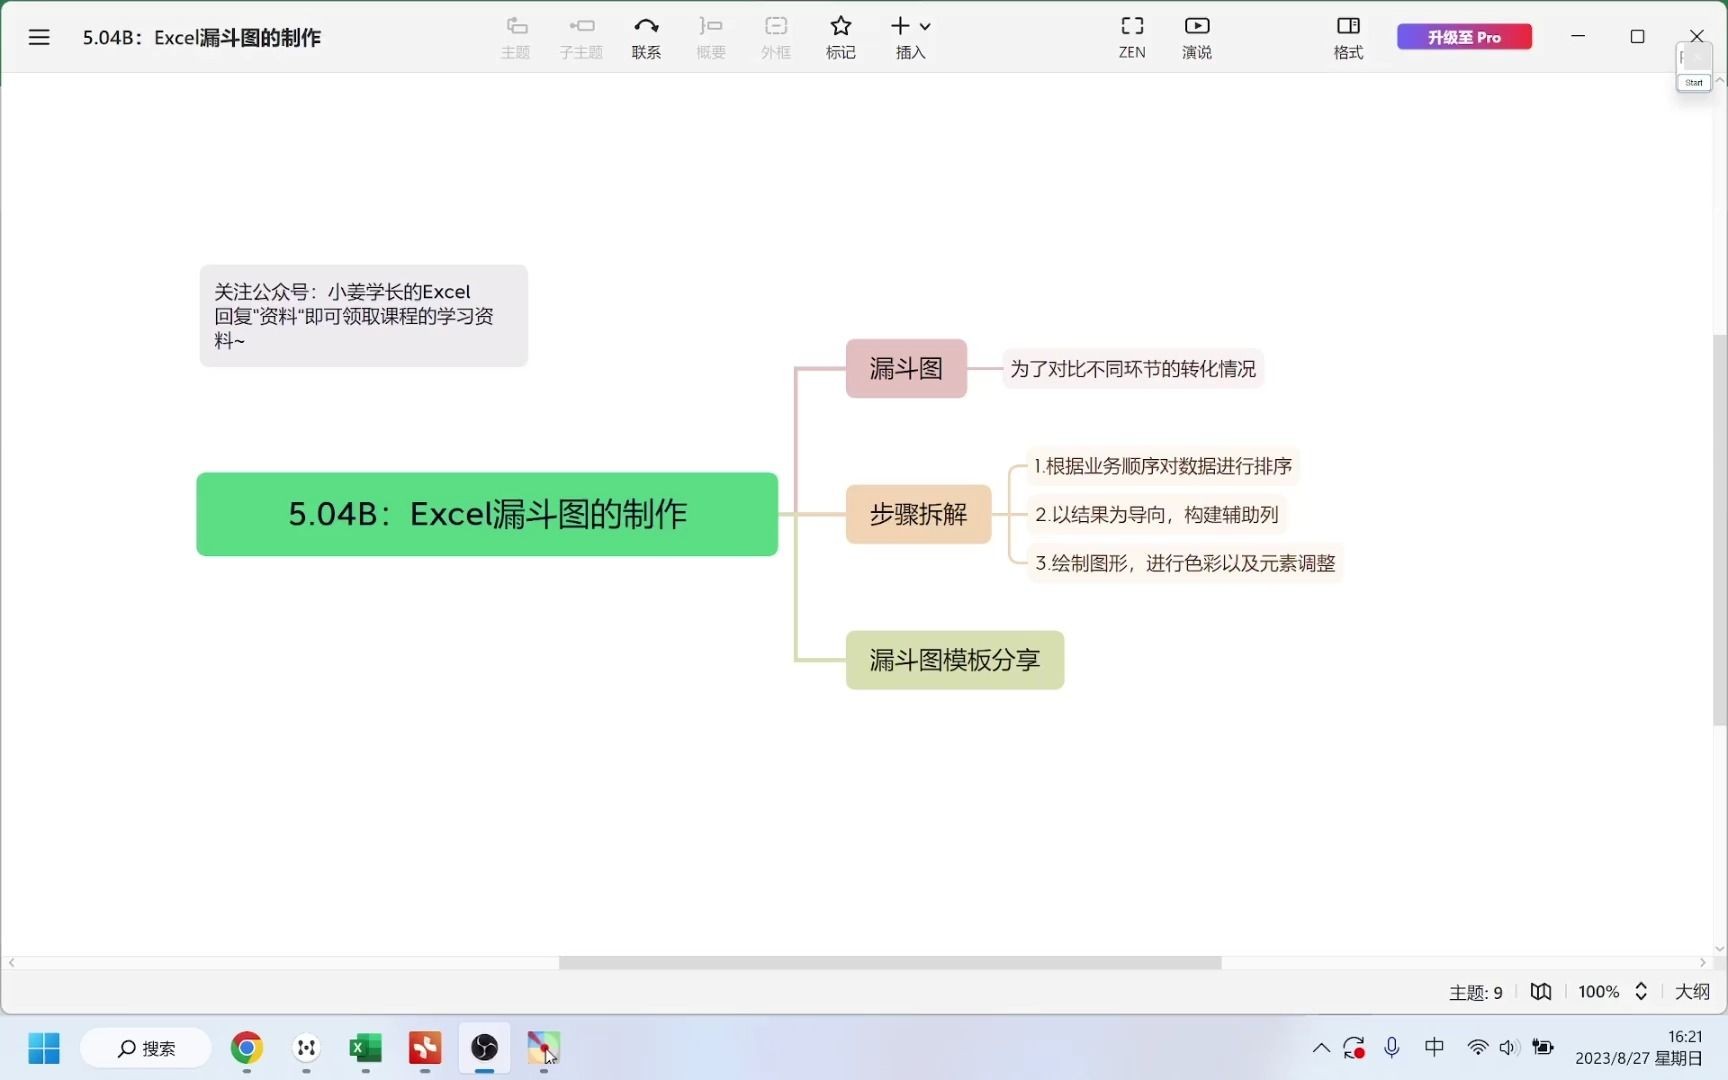
Task: Adjust zoom with the up-down stepper
Action: click(1641, 992)
